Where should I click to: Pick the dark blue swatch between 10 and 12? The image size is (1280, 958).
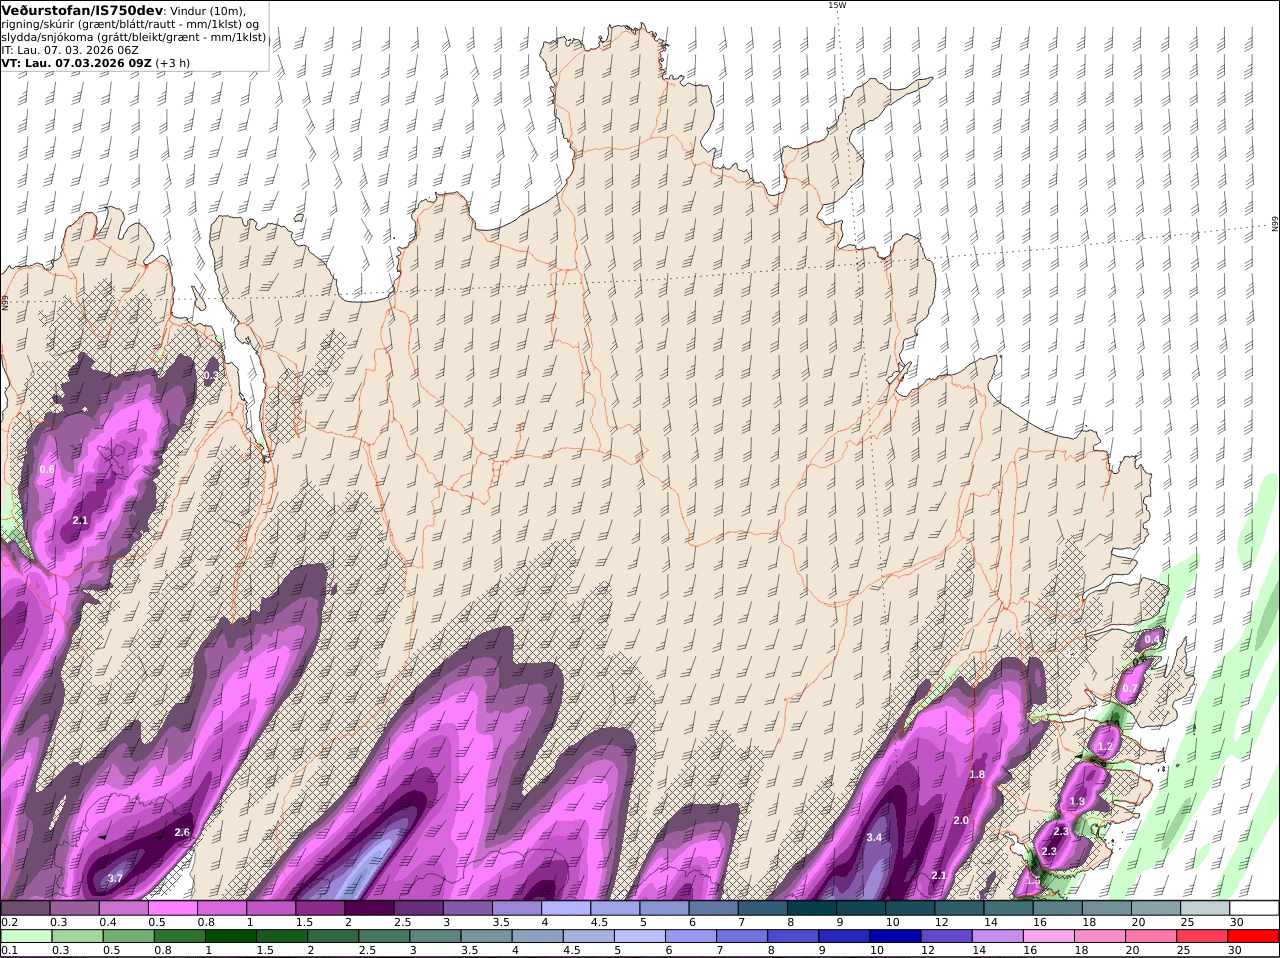910,937
